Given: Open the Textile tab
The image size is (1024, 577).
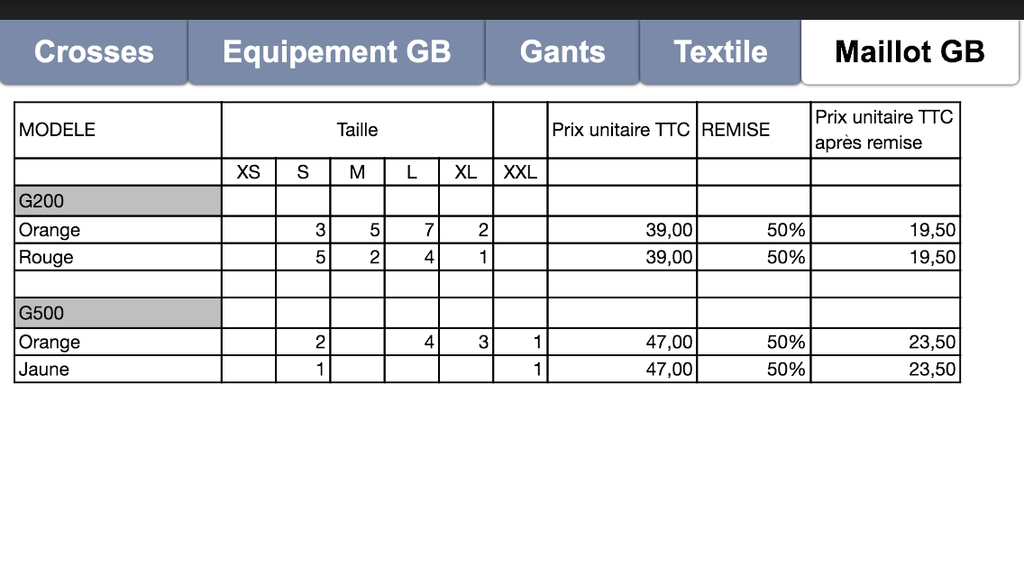Looking at the screenshot, I should point(720,52).
